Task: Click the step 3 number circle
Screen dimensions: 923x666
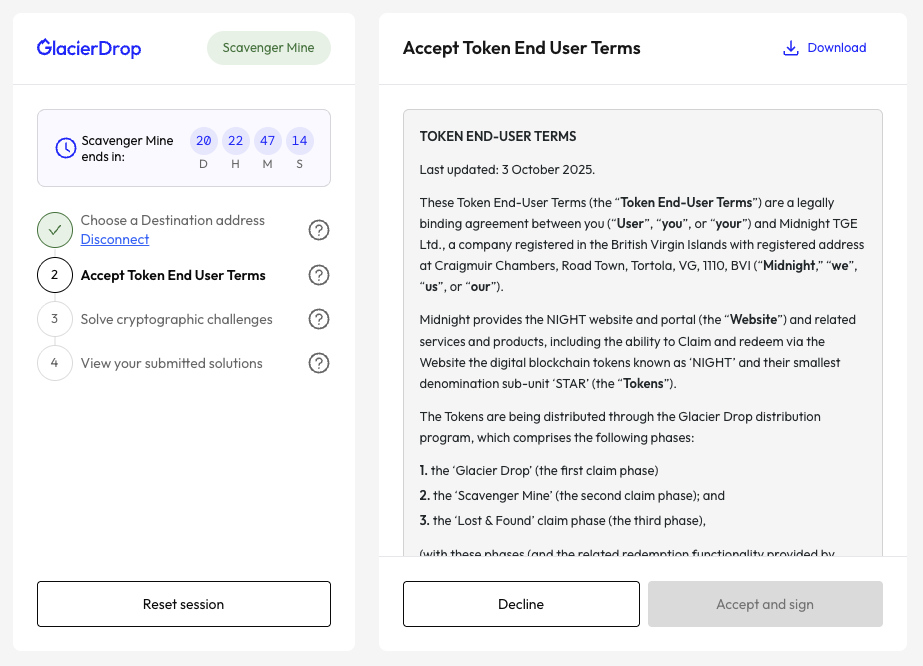Action: coord(55,319)
